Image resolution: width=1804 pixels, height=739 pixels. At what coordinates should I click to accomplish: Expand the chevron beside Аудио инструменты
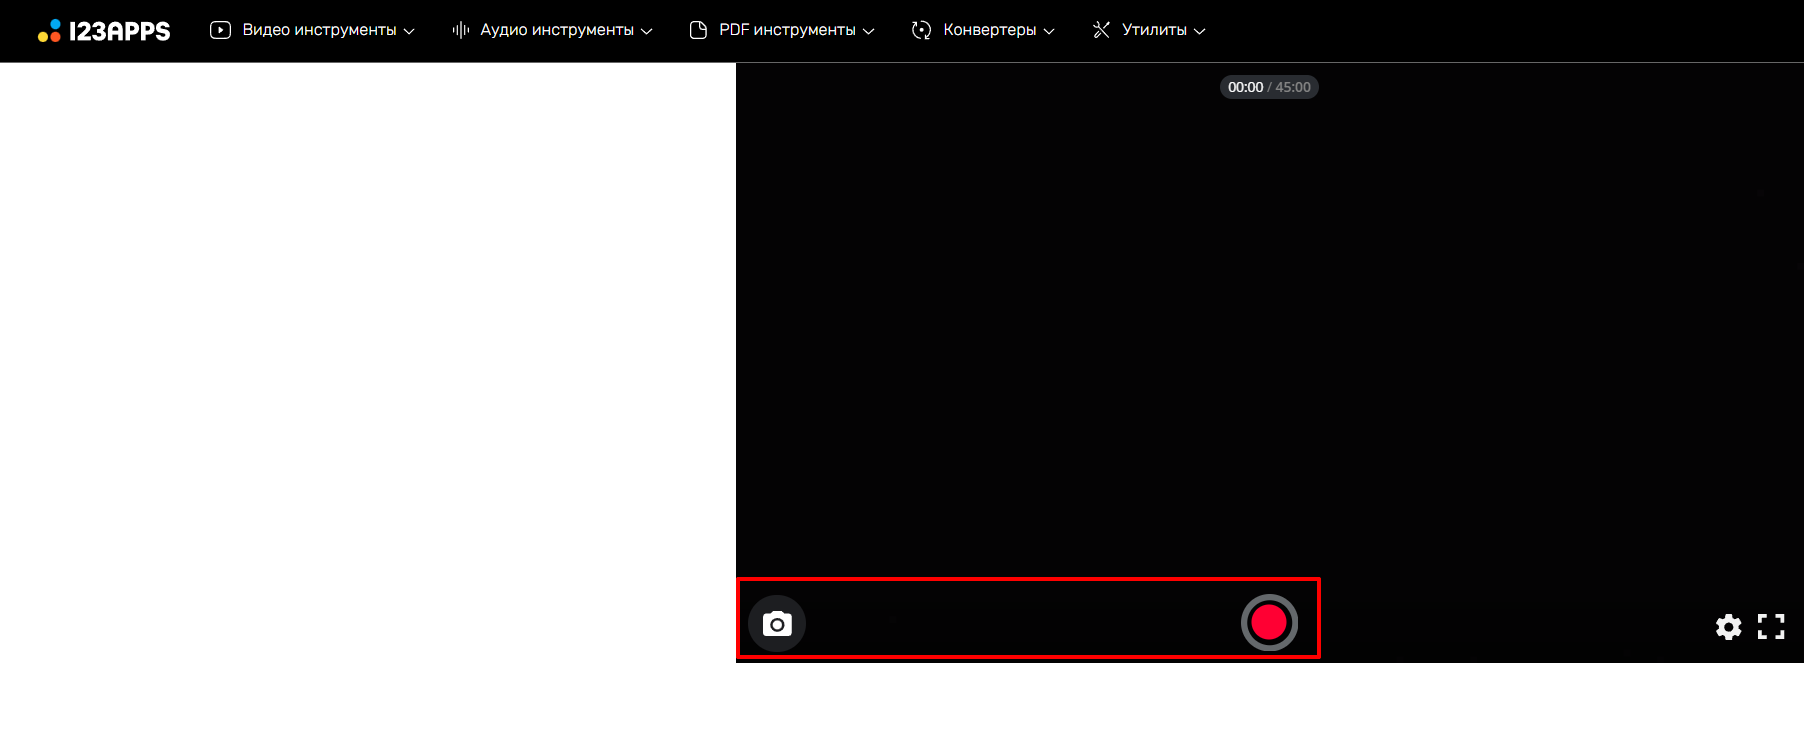tap(647, 31)
